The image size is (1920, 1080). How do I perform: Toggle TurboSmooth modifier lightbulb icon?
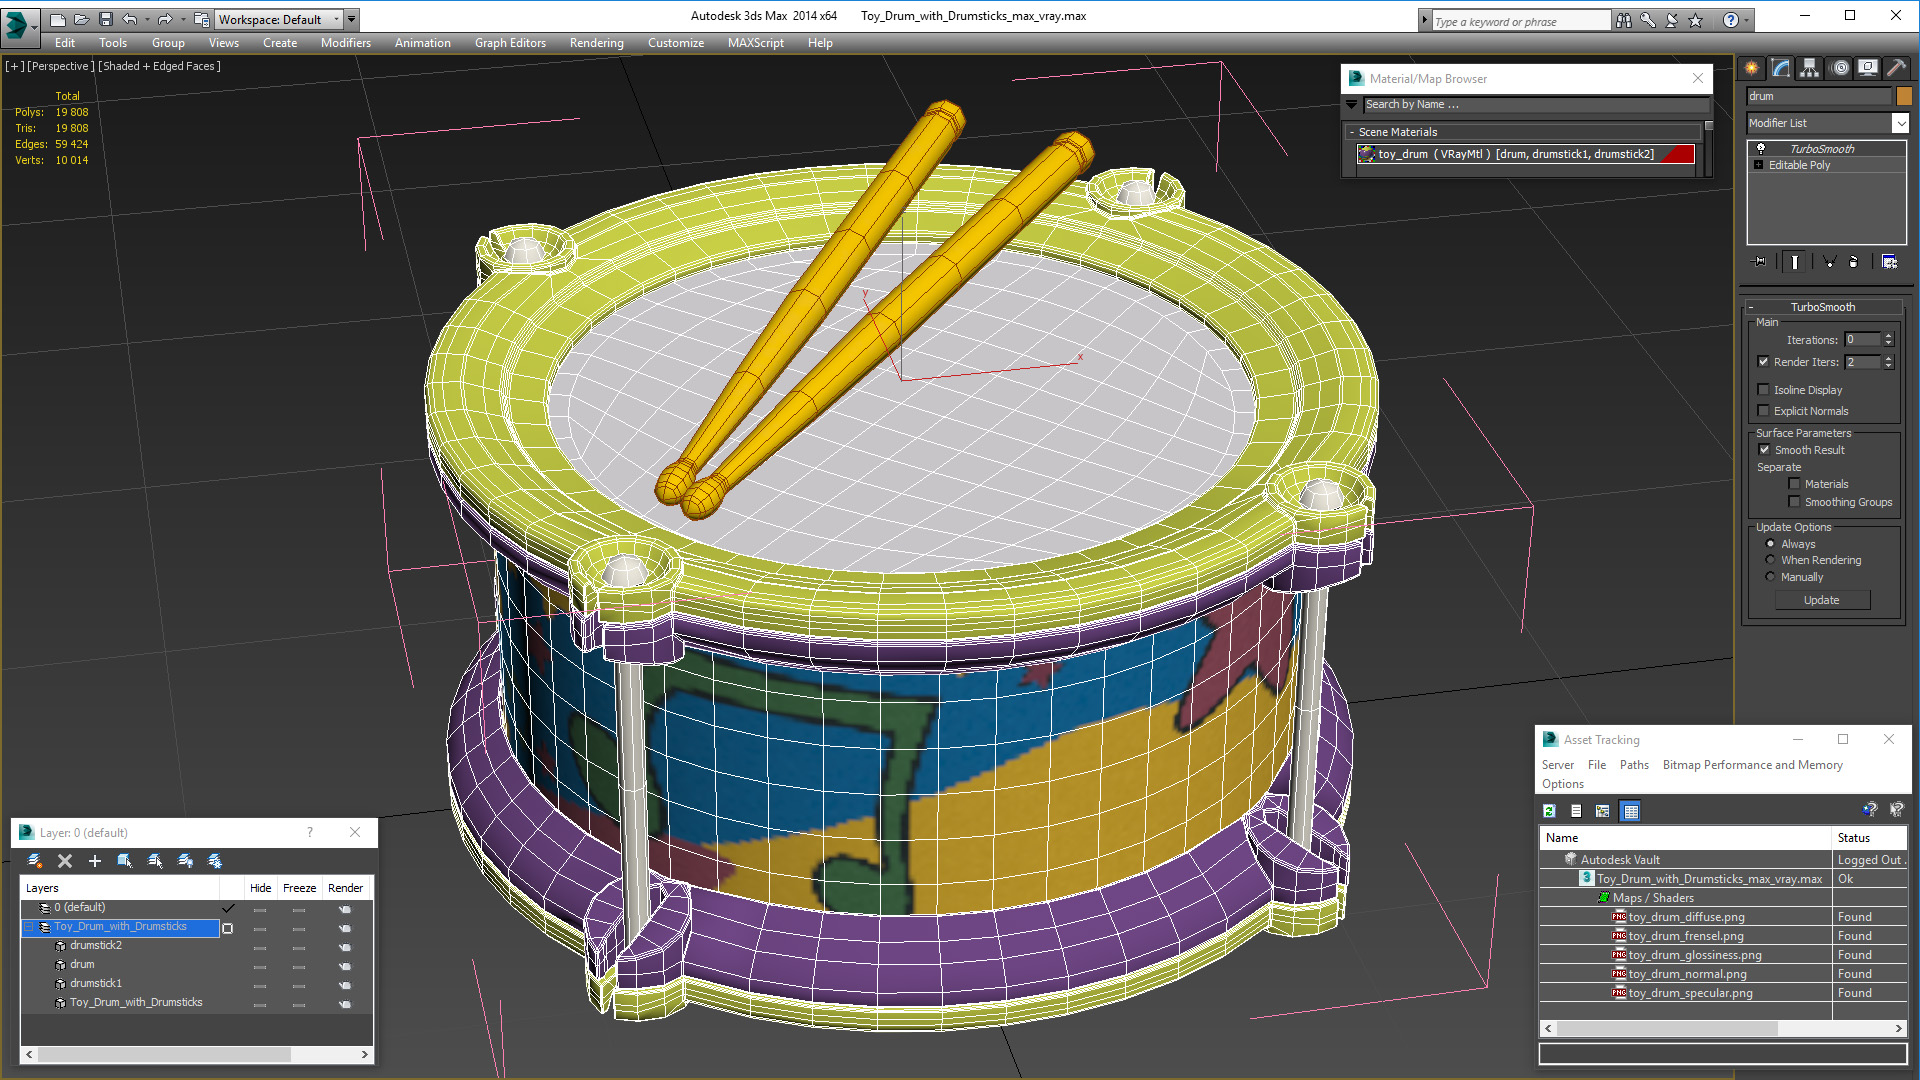point(1761,148)
